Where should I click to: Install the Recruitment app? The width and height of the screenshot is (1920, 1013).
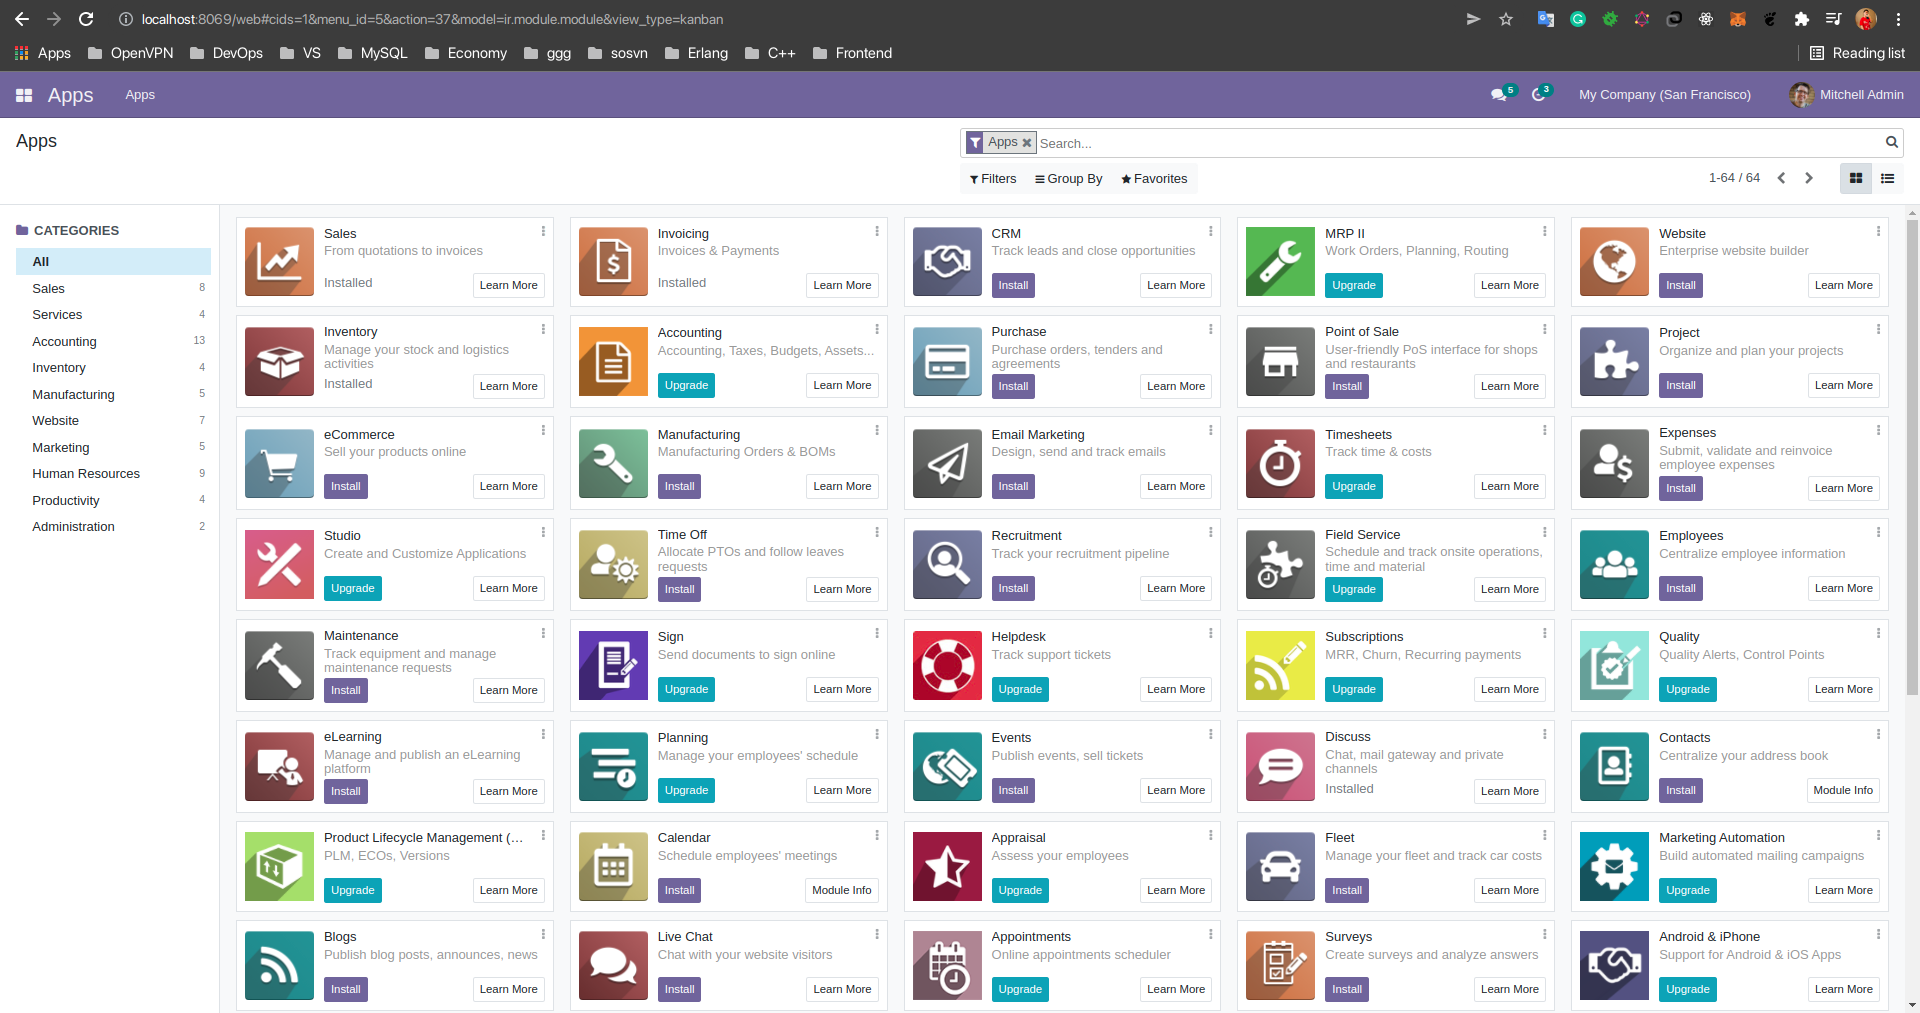tap(1013, 588)
